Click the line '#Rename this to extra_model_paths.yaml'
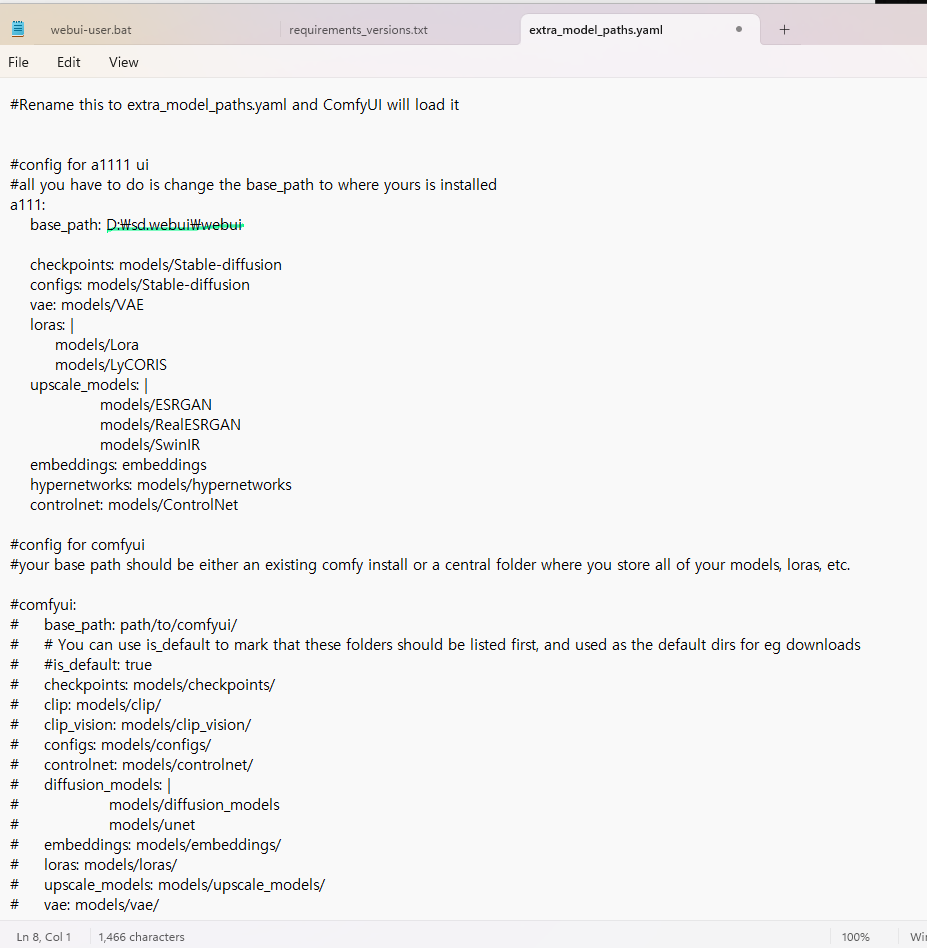This screenshot has height=948, width=927. [235, 105]
